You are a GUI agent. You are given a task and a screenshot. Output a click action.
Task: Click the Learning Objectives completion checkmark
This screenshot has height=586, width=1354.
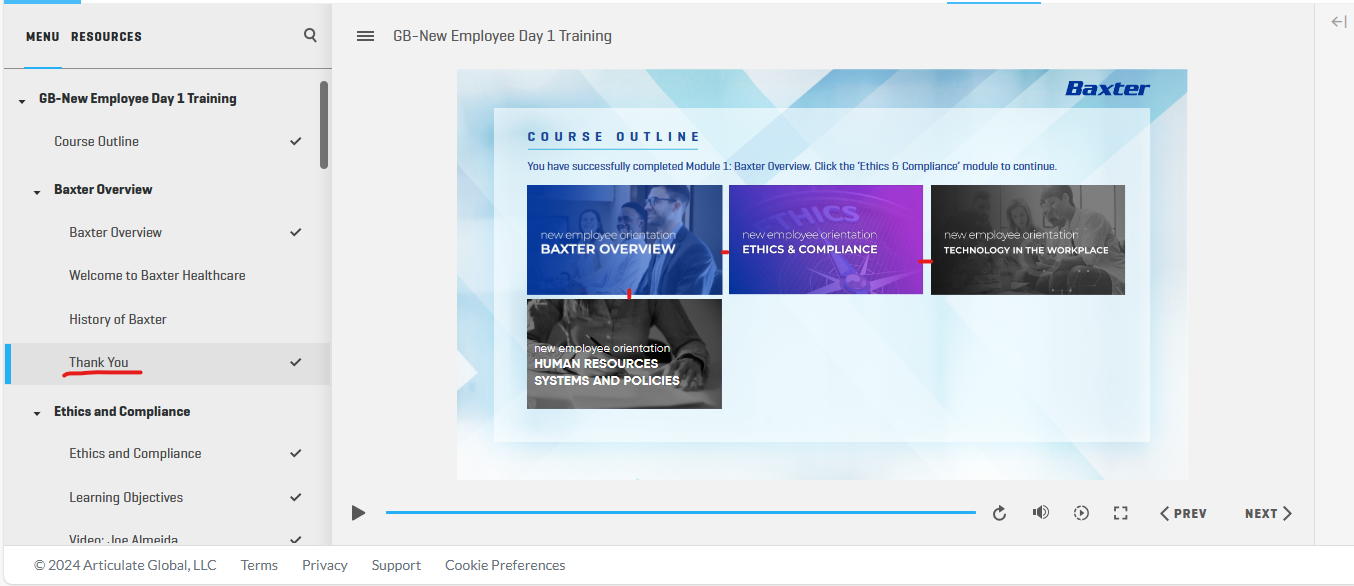(x=295, y=497)
